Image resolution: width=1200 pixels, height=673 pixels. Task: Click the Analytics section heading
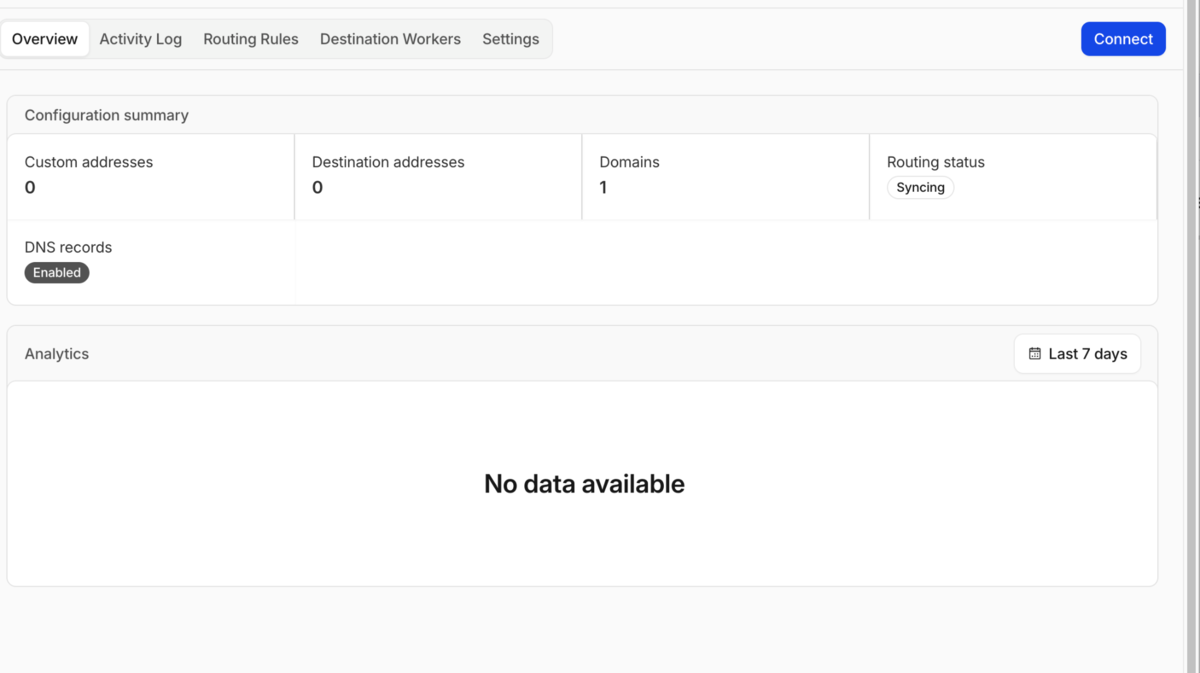click(57, 354)
